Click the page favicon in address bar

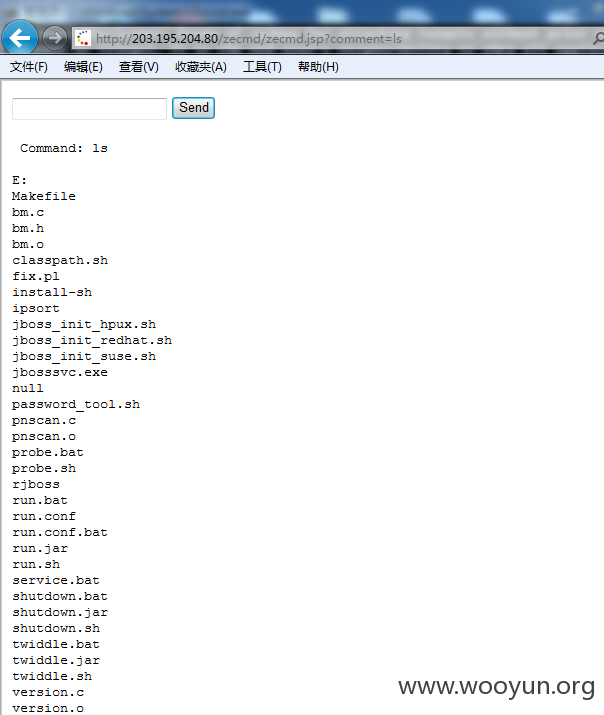[83, 38]
